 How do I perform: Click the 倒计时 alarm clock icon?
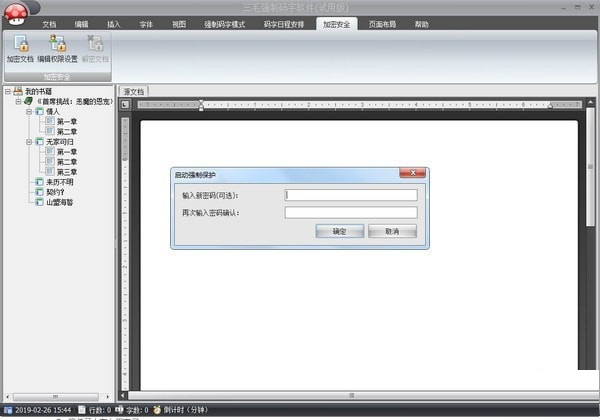click(157, 410)
